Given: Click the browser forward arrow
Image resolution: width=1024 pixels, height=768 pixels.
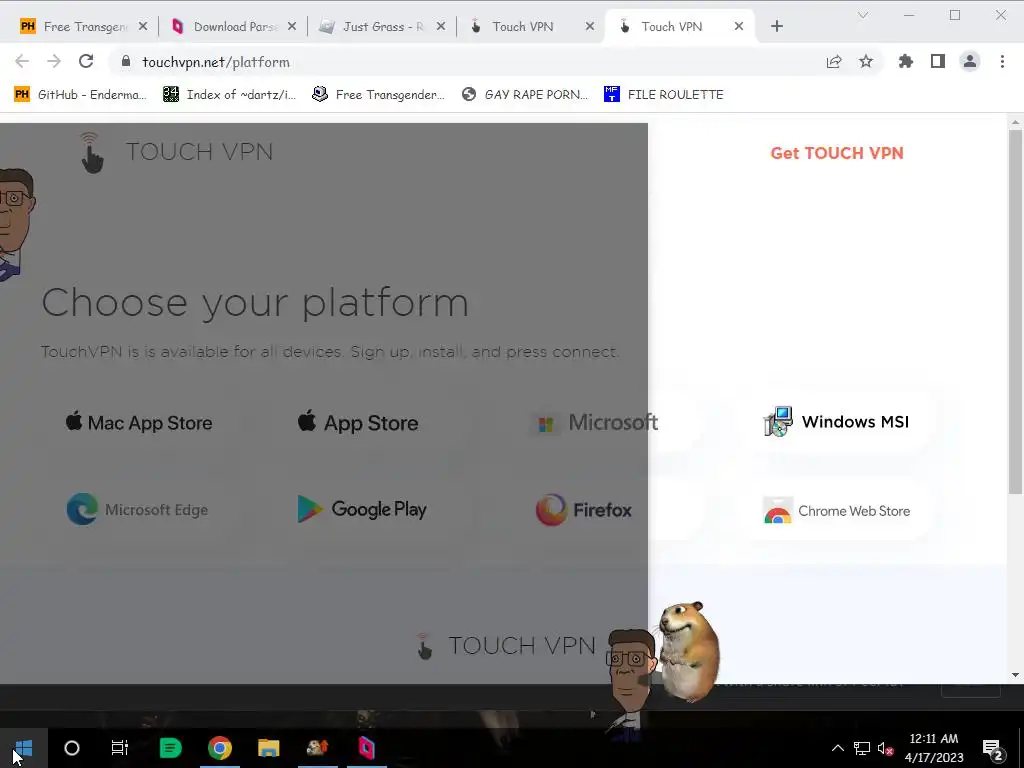Looking at the screenshot, I should pyautogui.click(x=54, y=61).
